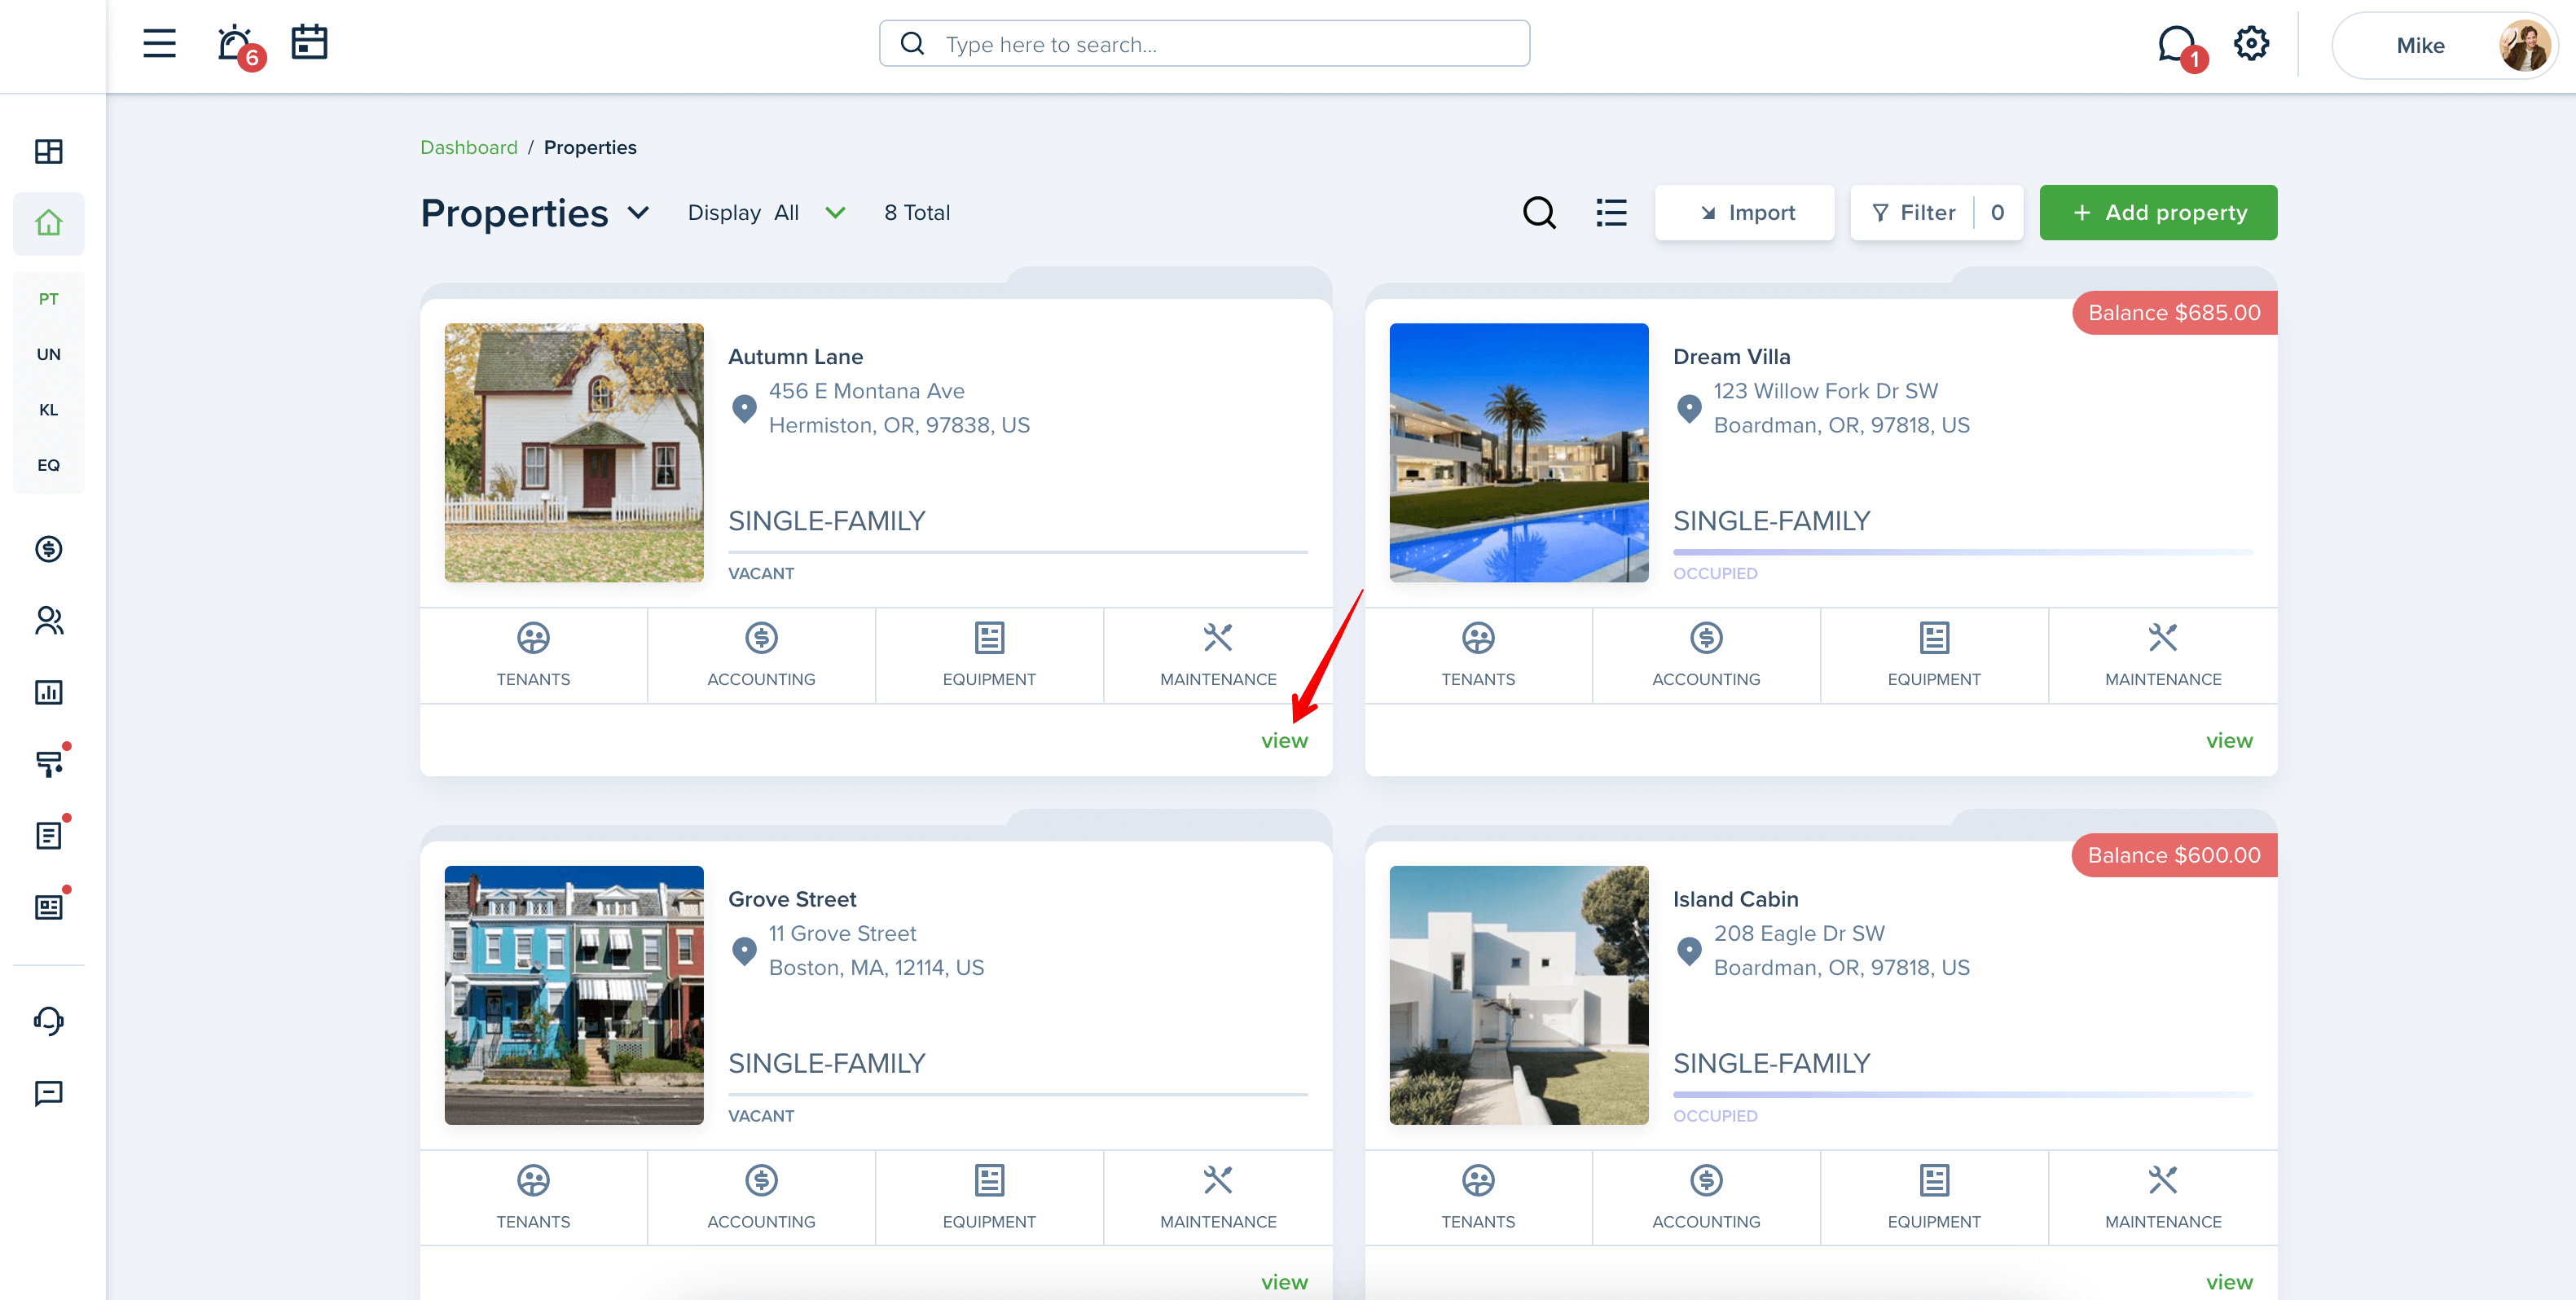Open the dashboard grid icon in sidebar
Image resolution: width=2576 pixels, height=1300 pixels.
(x=48, y=151)
